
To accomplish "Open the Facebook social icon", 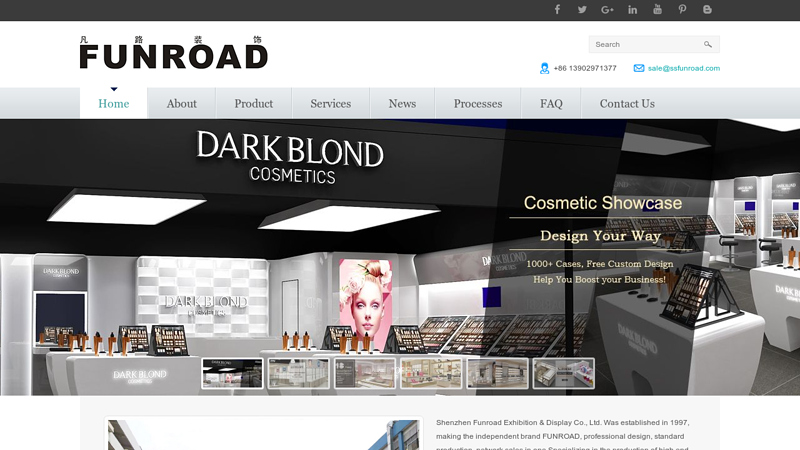I will tap(557, 10).
